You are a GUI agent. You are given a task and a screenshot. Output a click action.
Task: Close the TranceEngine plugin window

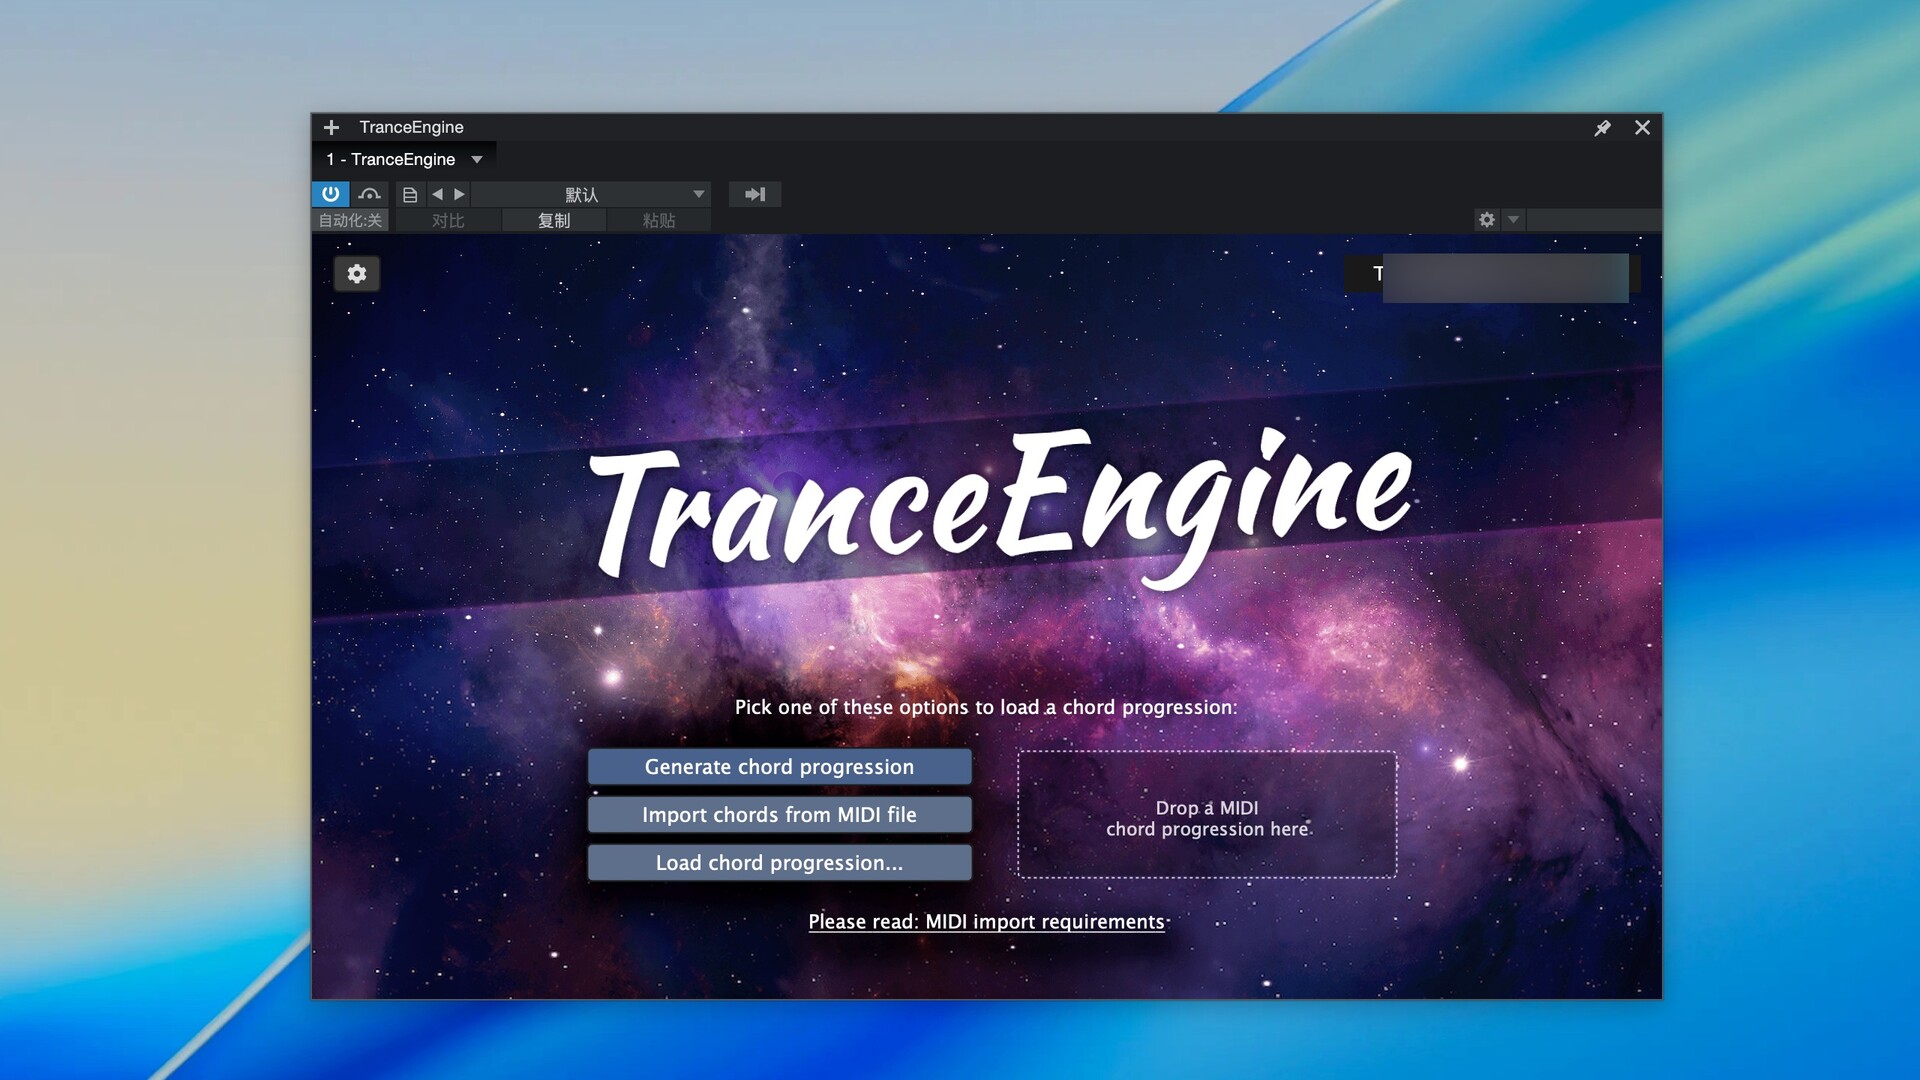1642,127
